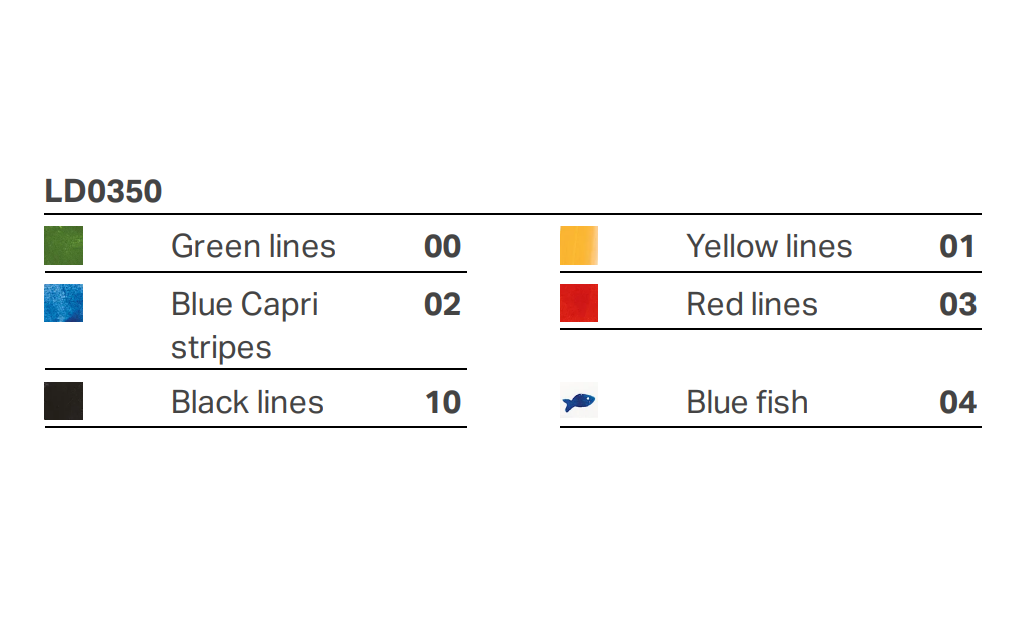Select the 'Blue Capri' label text
Image resolution: width=1032 pixels, height=629 pixels.
point(245,304)
